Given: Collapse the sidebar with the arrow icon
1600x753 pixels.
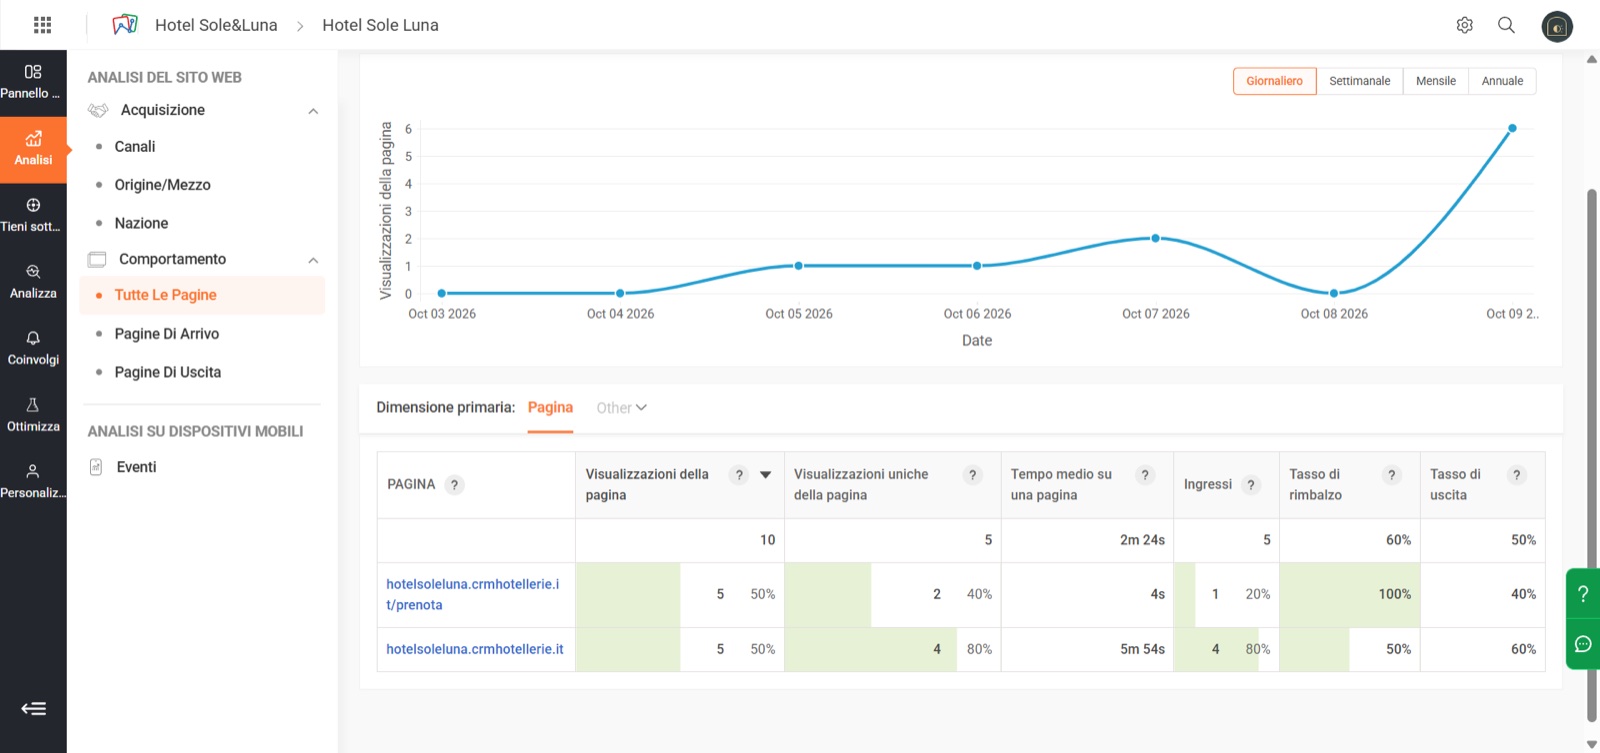Looking at the screenshot, I should [33, 709].
